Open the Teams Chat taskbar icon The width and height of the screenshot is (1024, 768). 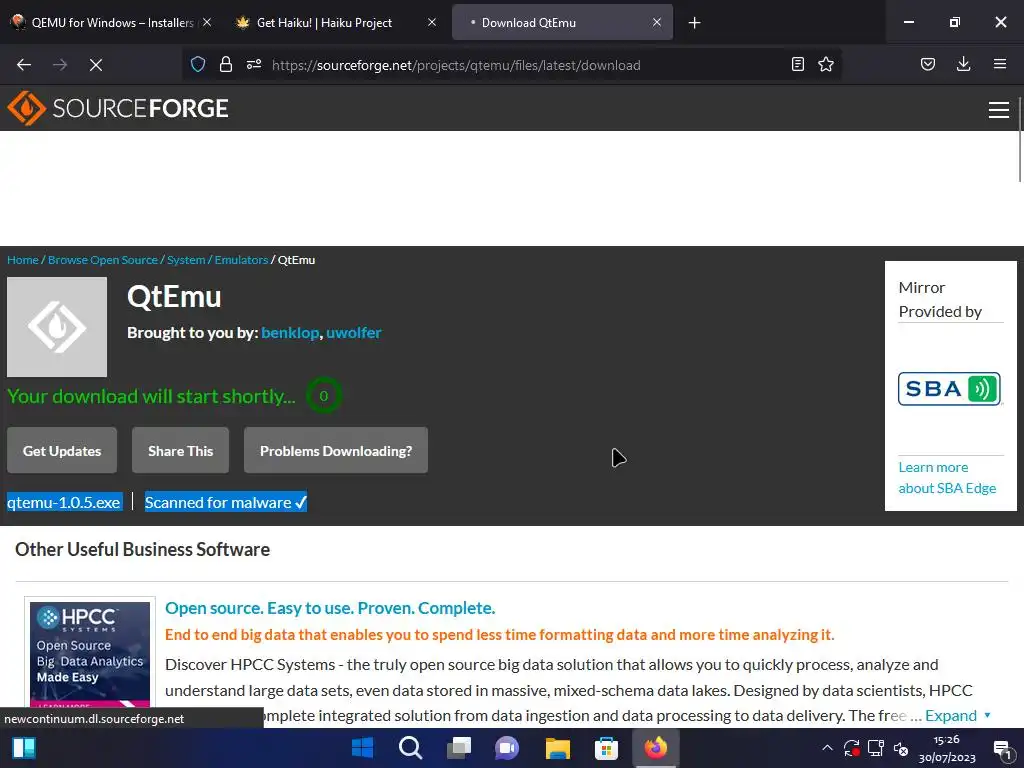coord(507,748)
